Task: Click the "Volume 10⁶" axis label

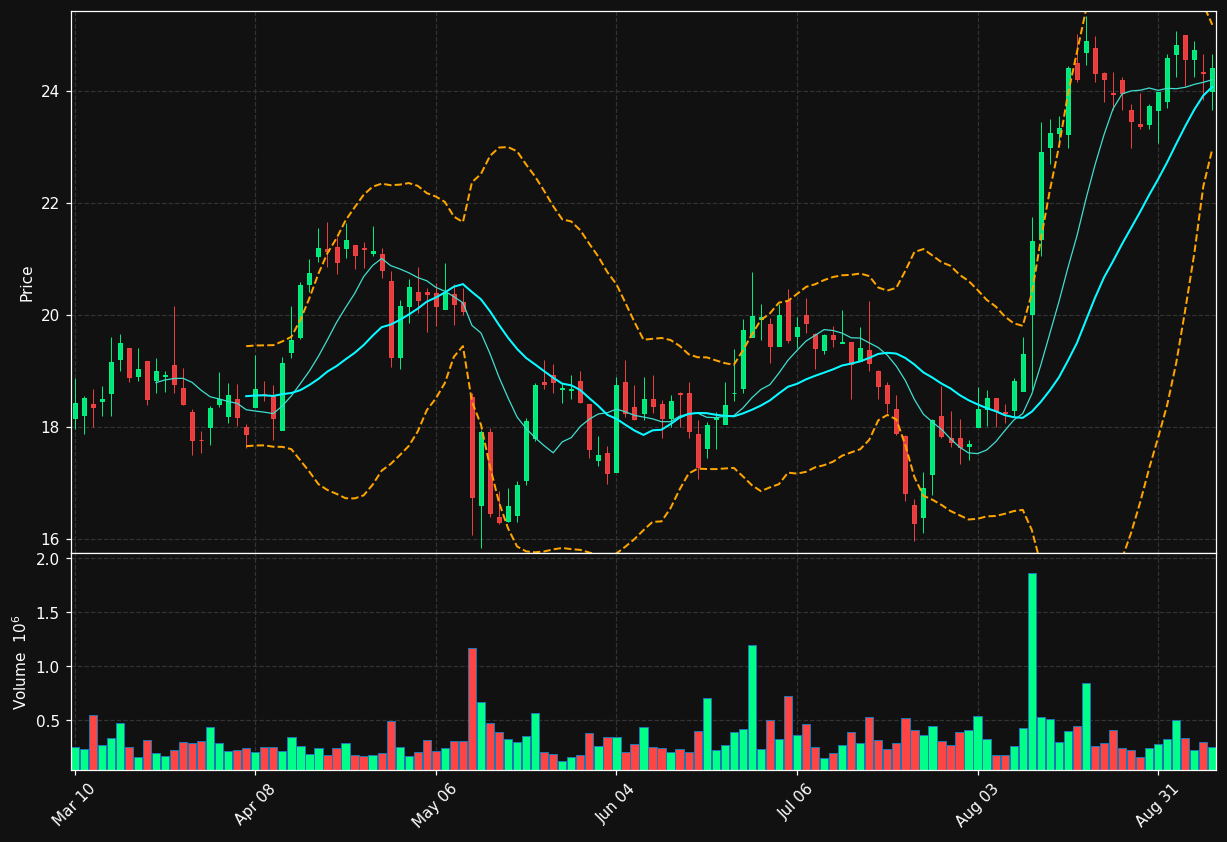Action: [x=20, y=662]
